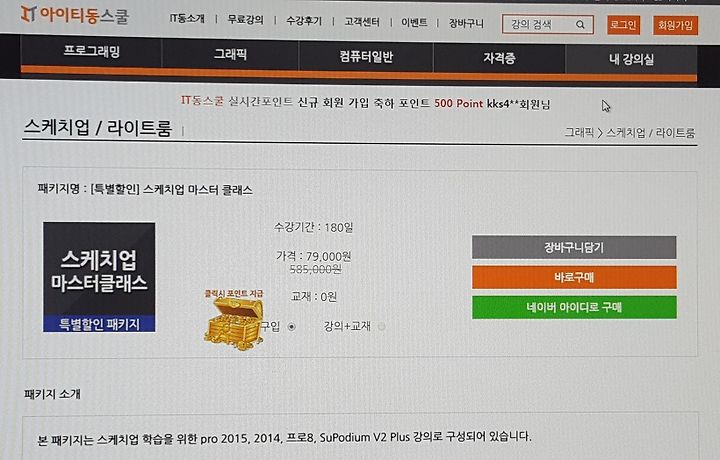Open the 수강후기 link

(x=304, y=21)
